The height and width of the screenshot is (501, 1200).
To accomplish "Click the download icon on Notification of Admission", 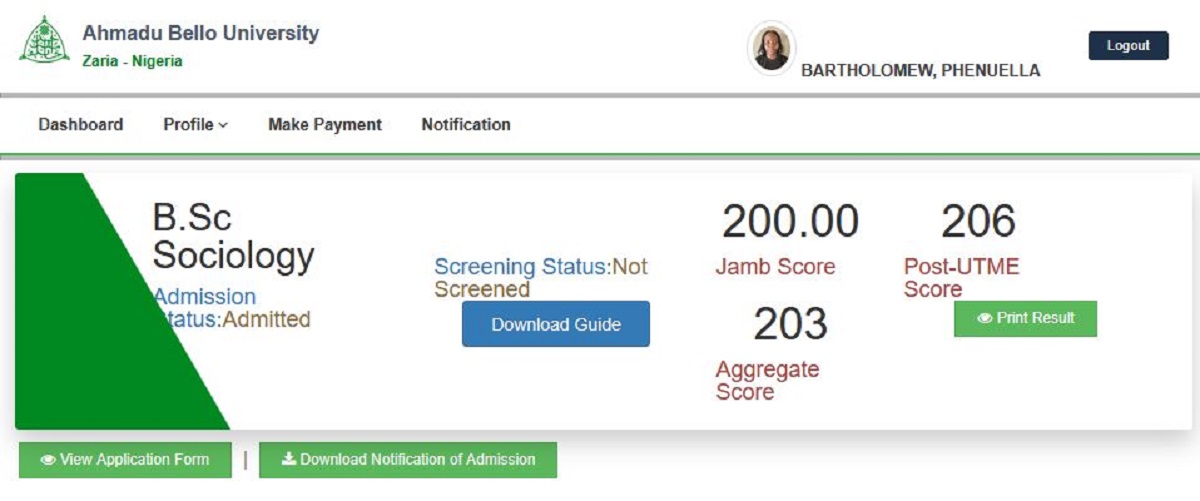I will [289, 460].
